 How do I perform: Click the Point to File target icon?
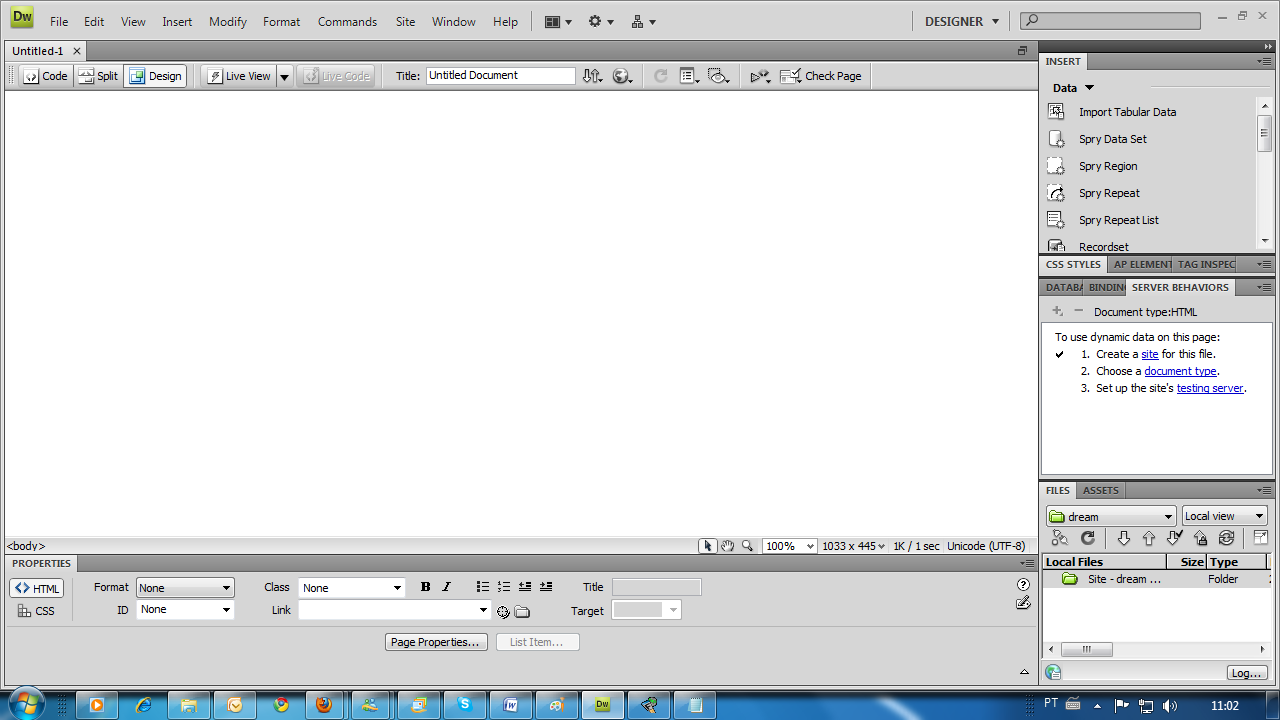click(x=503, y=612)
